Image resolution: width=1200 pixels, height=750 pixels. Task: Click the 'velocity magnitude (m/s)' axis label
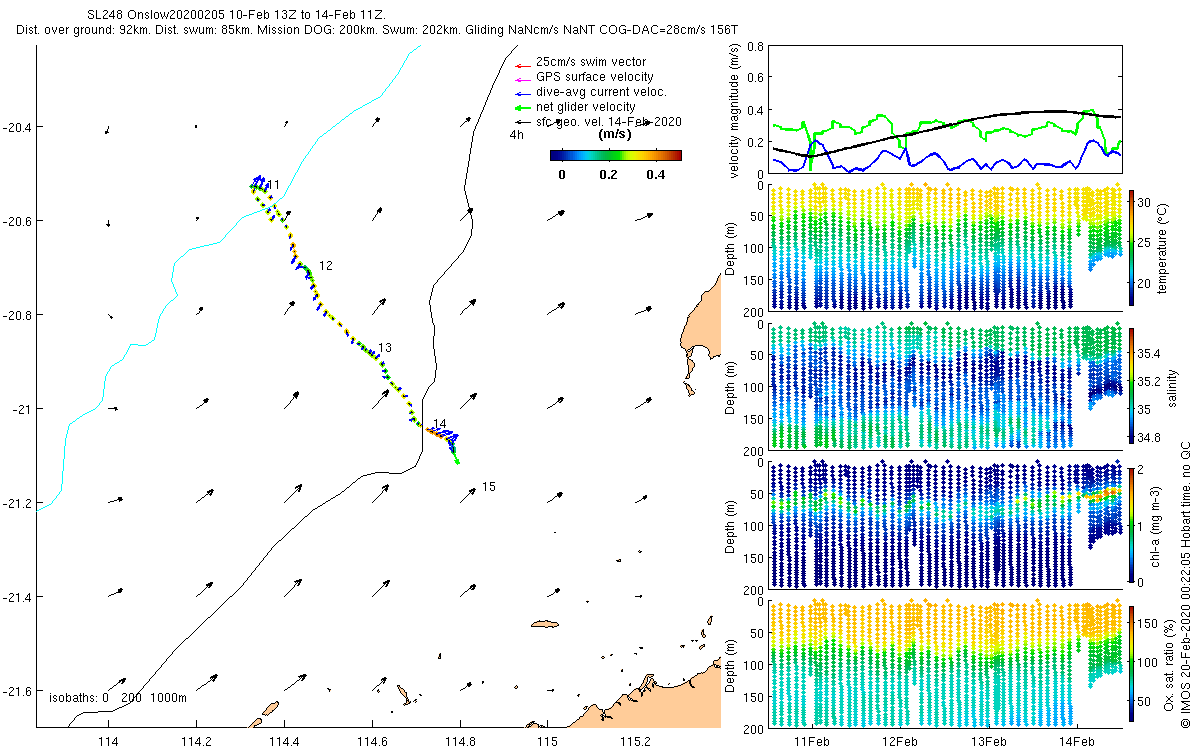735,112
